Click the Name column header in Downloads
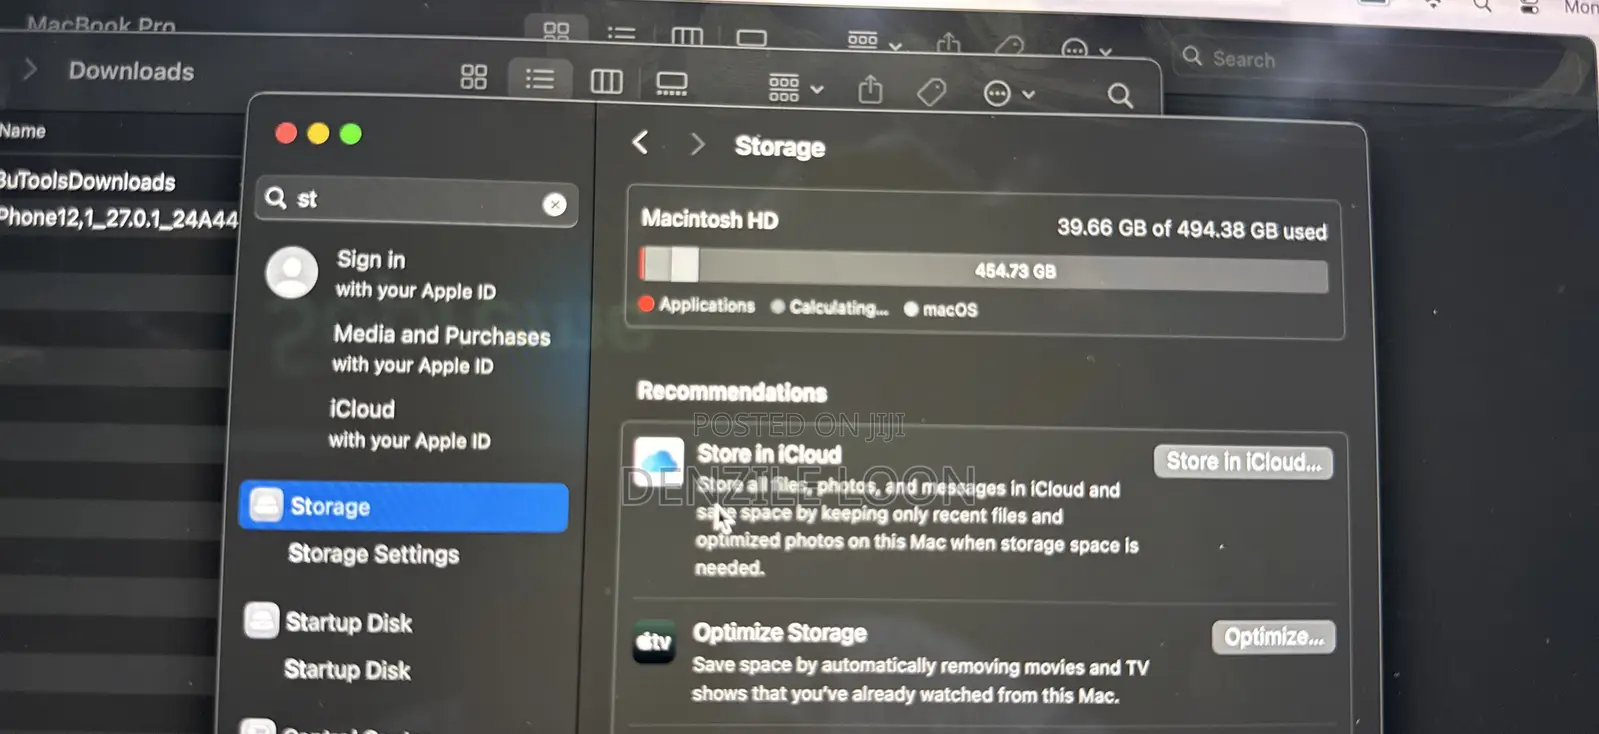This screenshot has width=1599, height=734. pos(23,131)
